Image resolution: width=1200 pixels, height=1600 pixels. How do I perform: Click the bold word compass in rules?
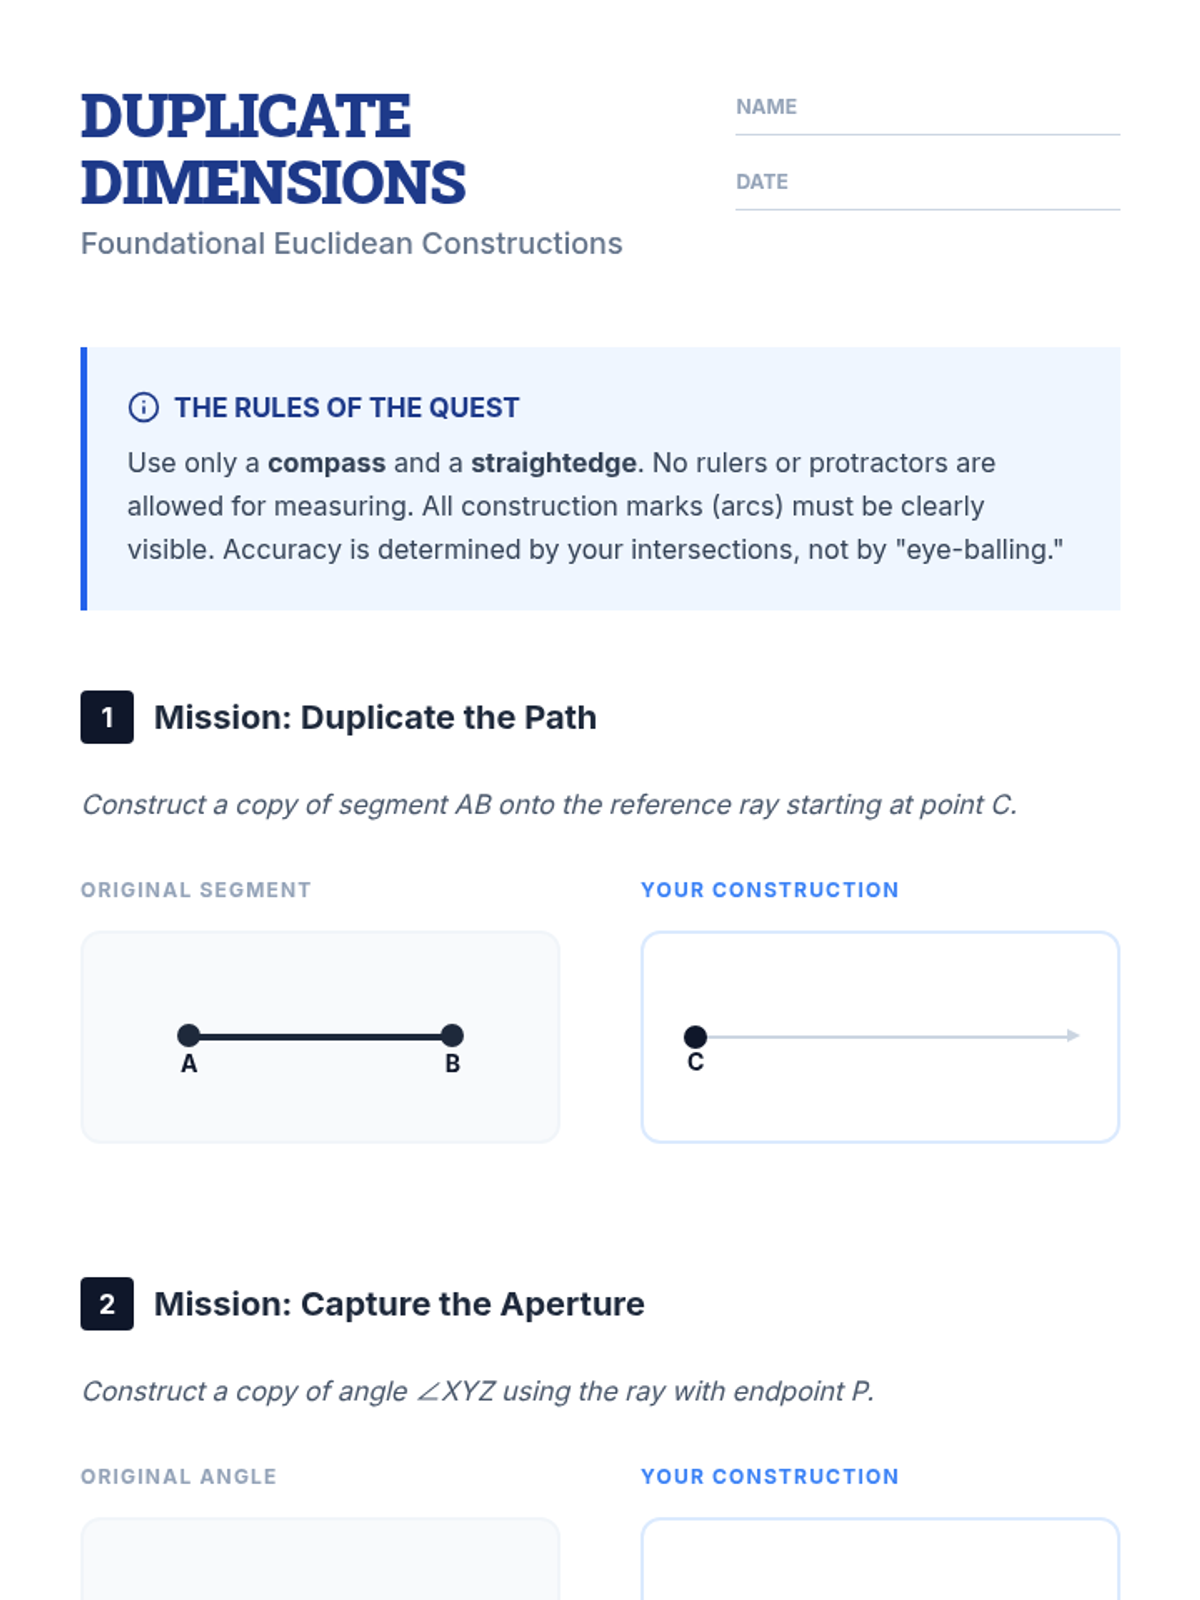pyautogui.click(x=326, y=463)
